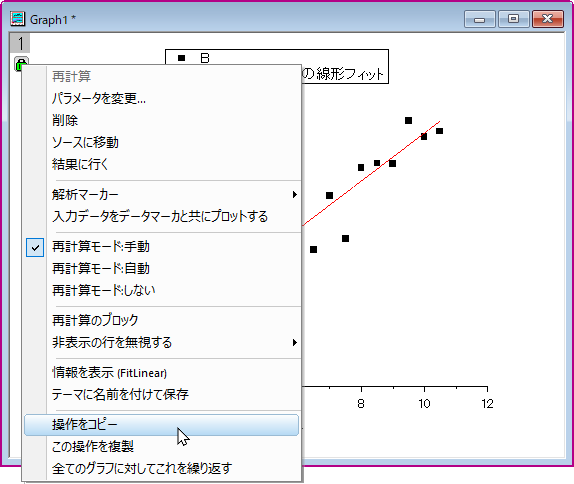The width and height of the screenshot is (574, 484).
Task: Close the Graph1 window
Action: click(547, 19)
